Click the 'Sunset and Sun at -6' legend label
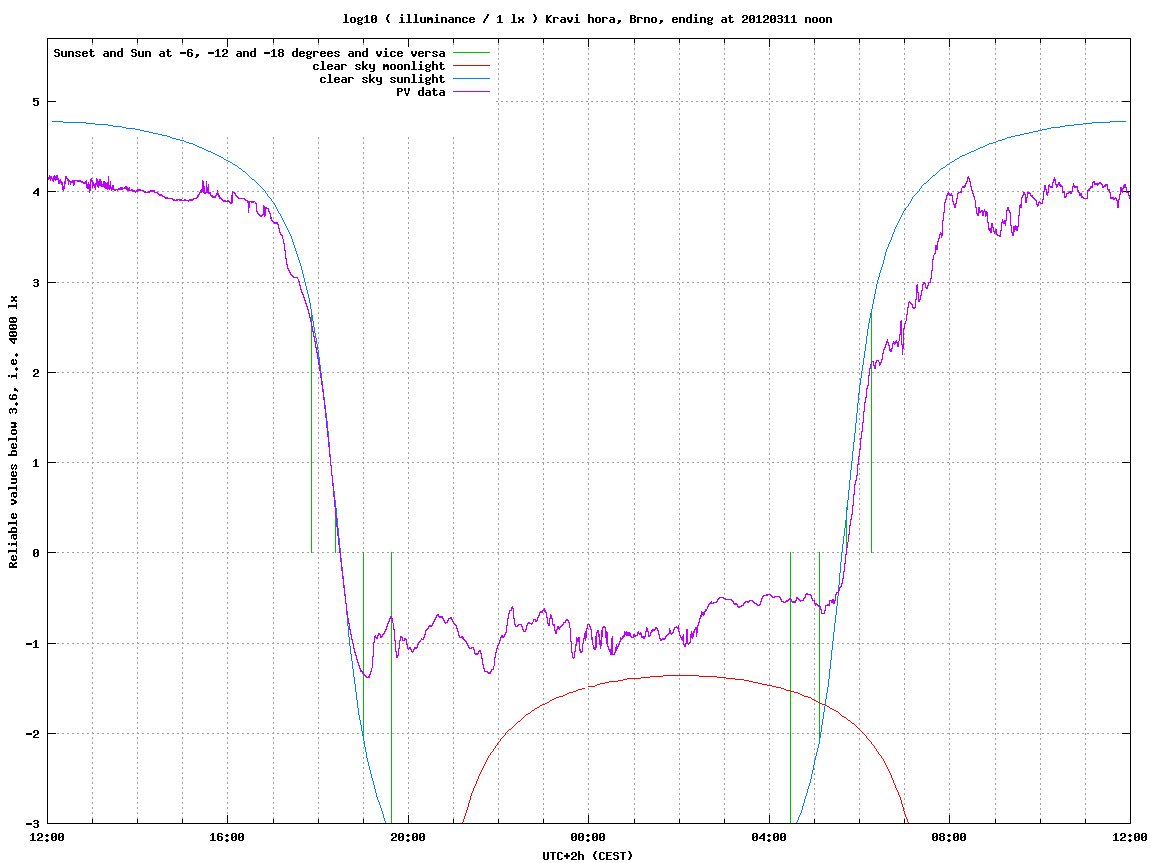This screenshot has width=1151, height=863. pos(250,53)
